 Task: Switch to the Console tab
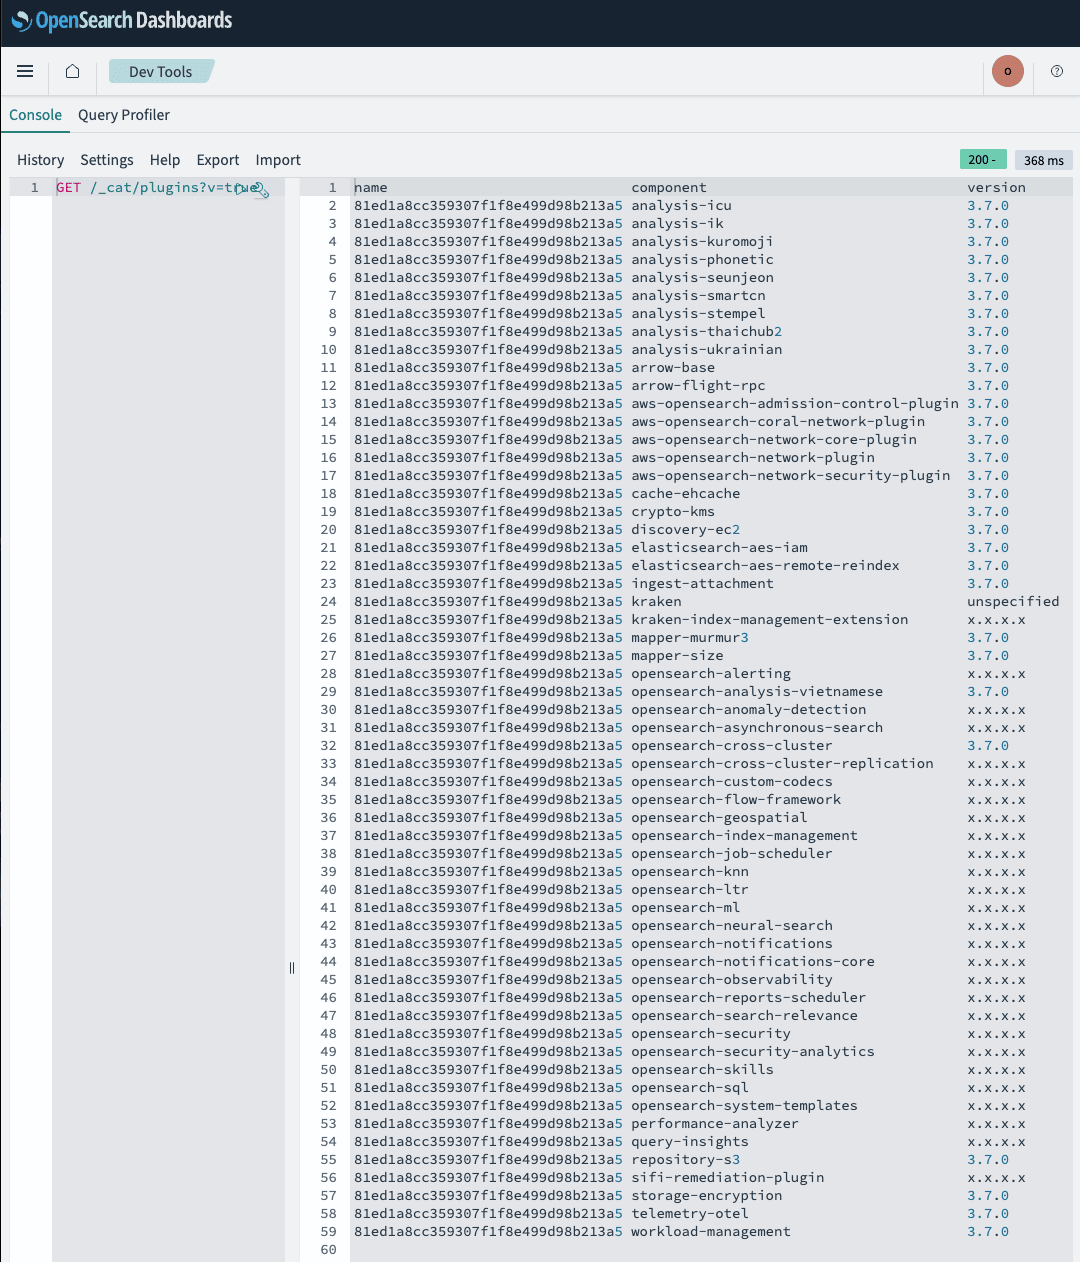coord(35,115)
